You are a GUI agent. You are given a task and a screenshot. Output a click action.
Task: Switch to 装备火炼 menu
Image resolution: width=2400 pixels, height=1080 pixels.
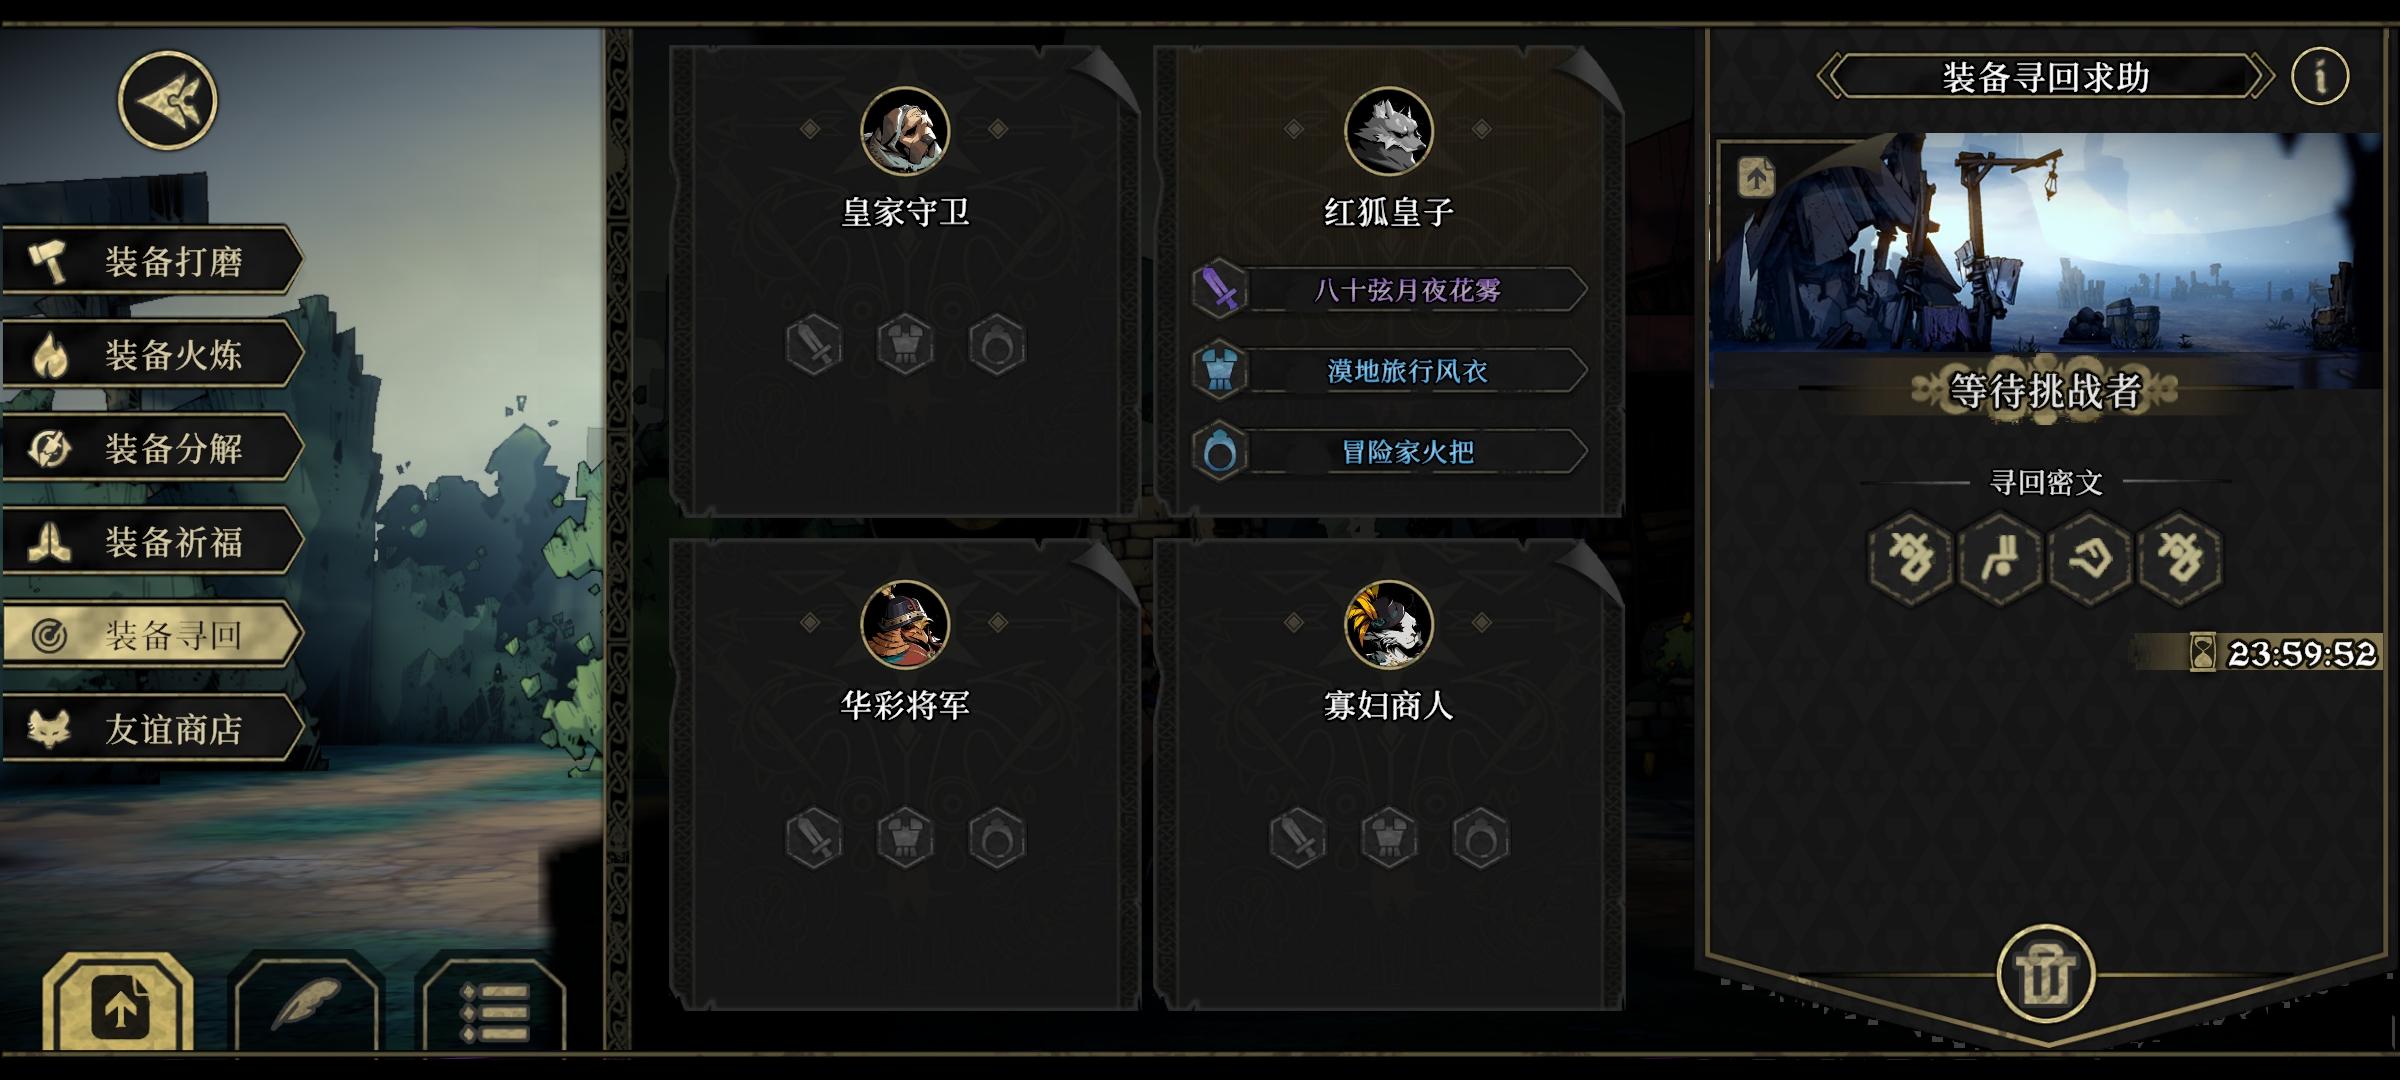(x=153, y=354)
